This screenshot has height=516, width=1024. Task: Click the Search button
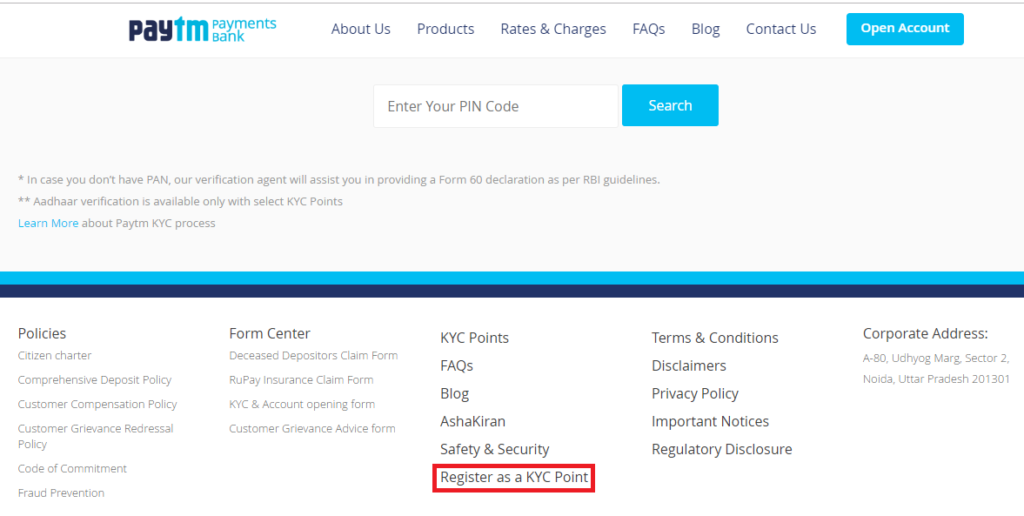[x=670, y=105]
